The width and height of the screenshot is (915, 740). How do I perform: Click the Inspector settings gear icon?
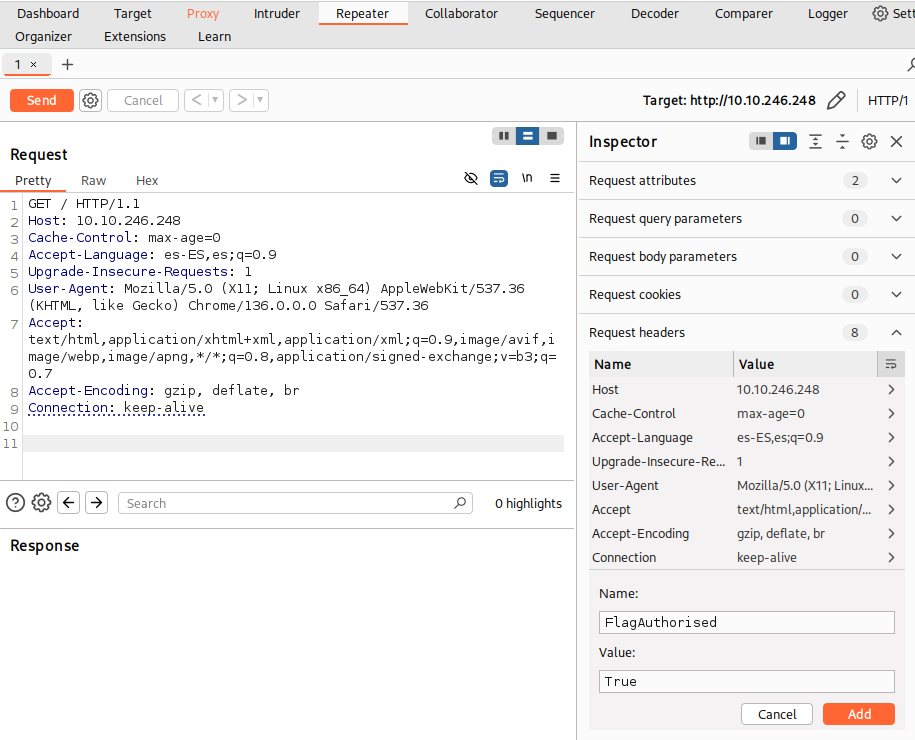[x=869, y=141]
